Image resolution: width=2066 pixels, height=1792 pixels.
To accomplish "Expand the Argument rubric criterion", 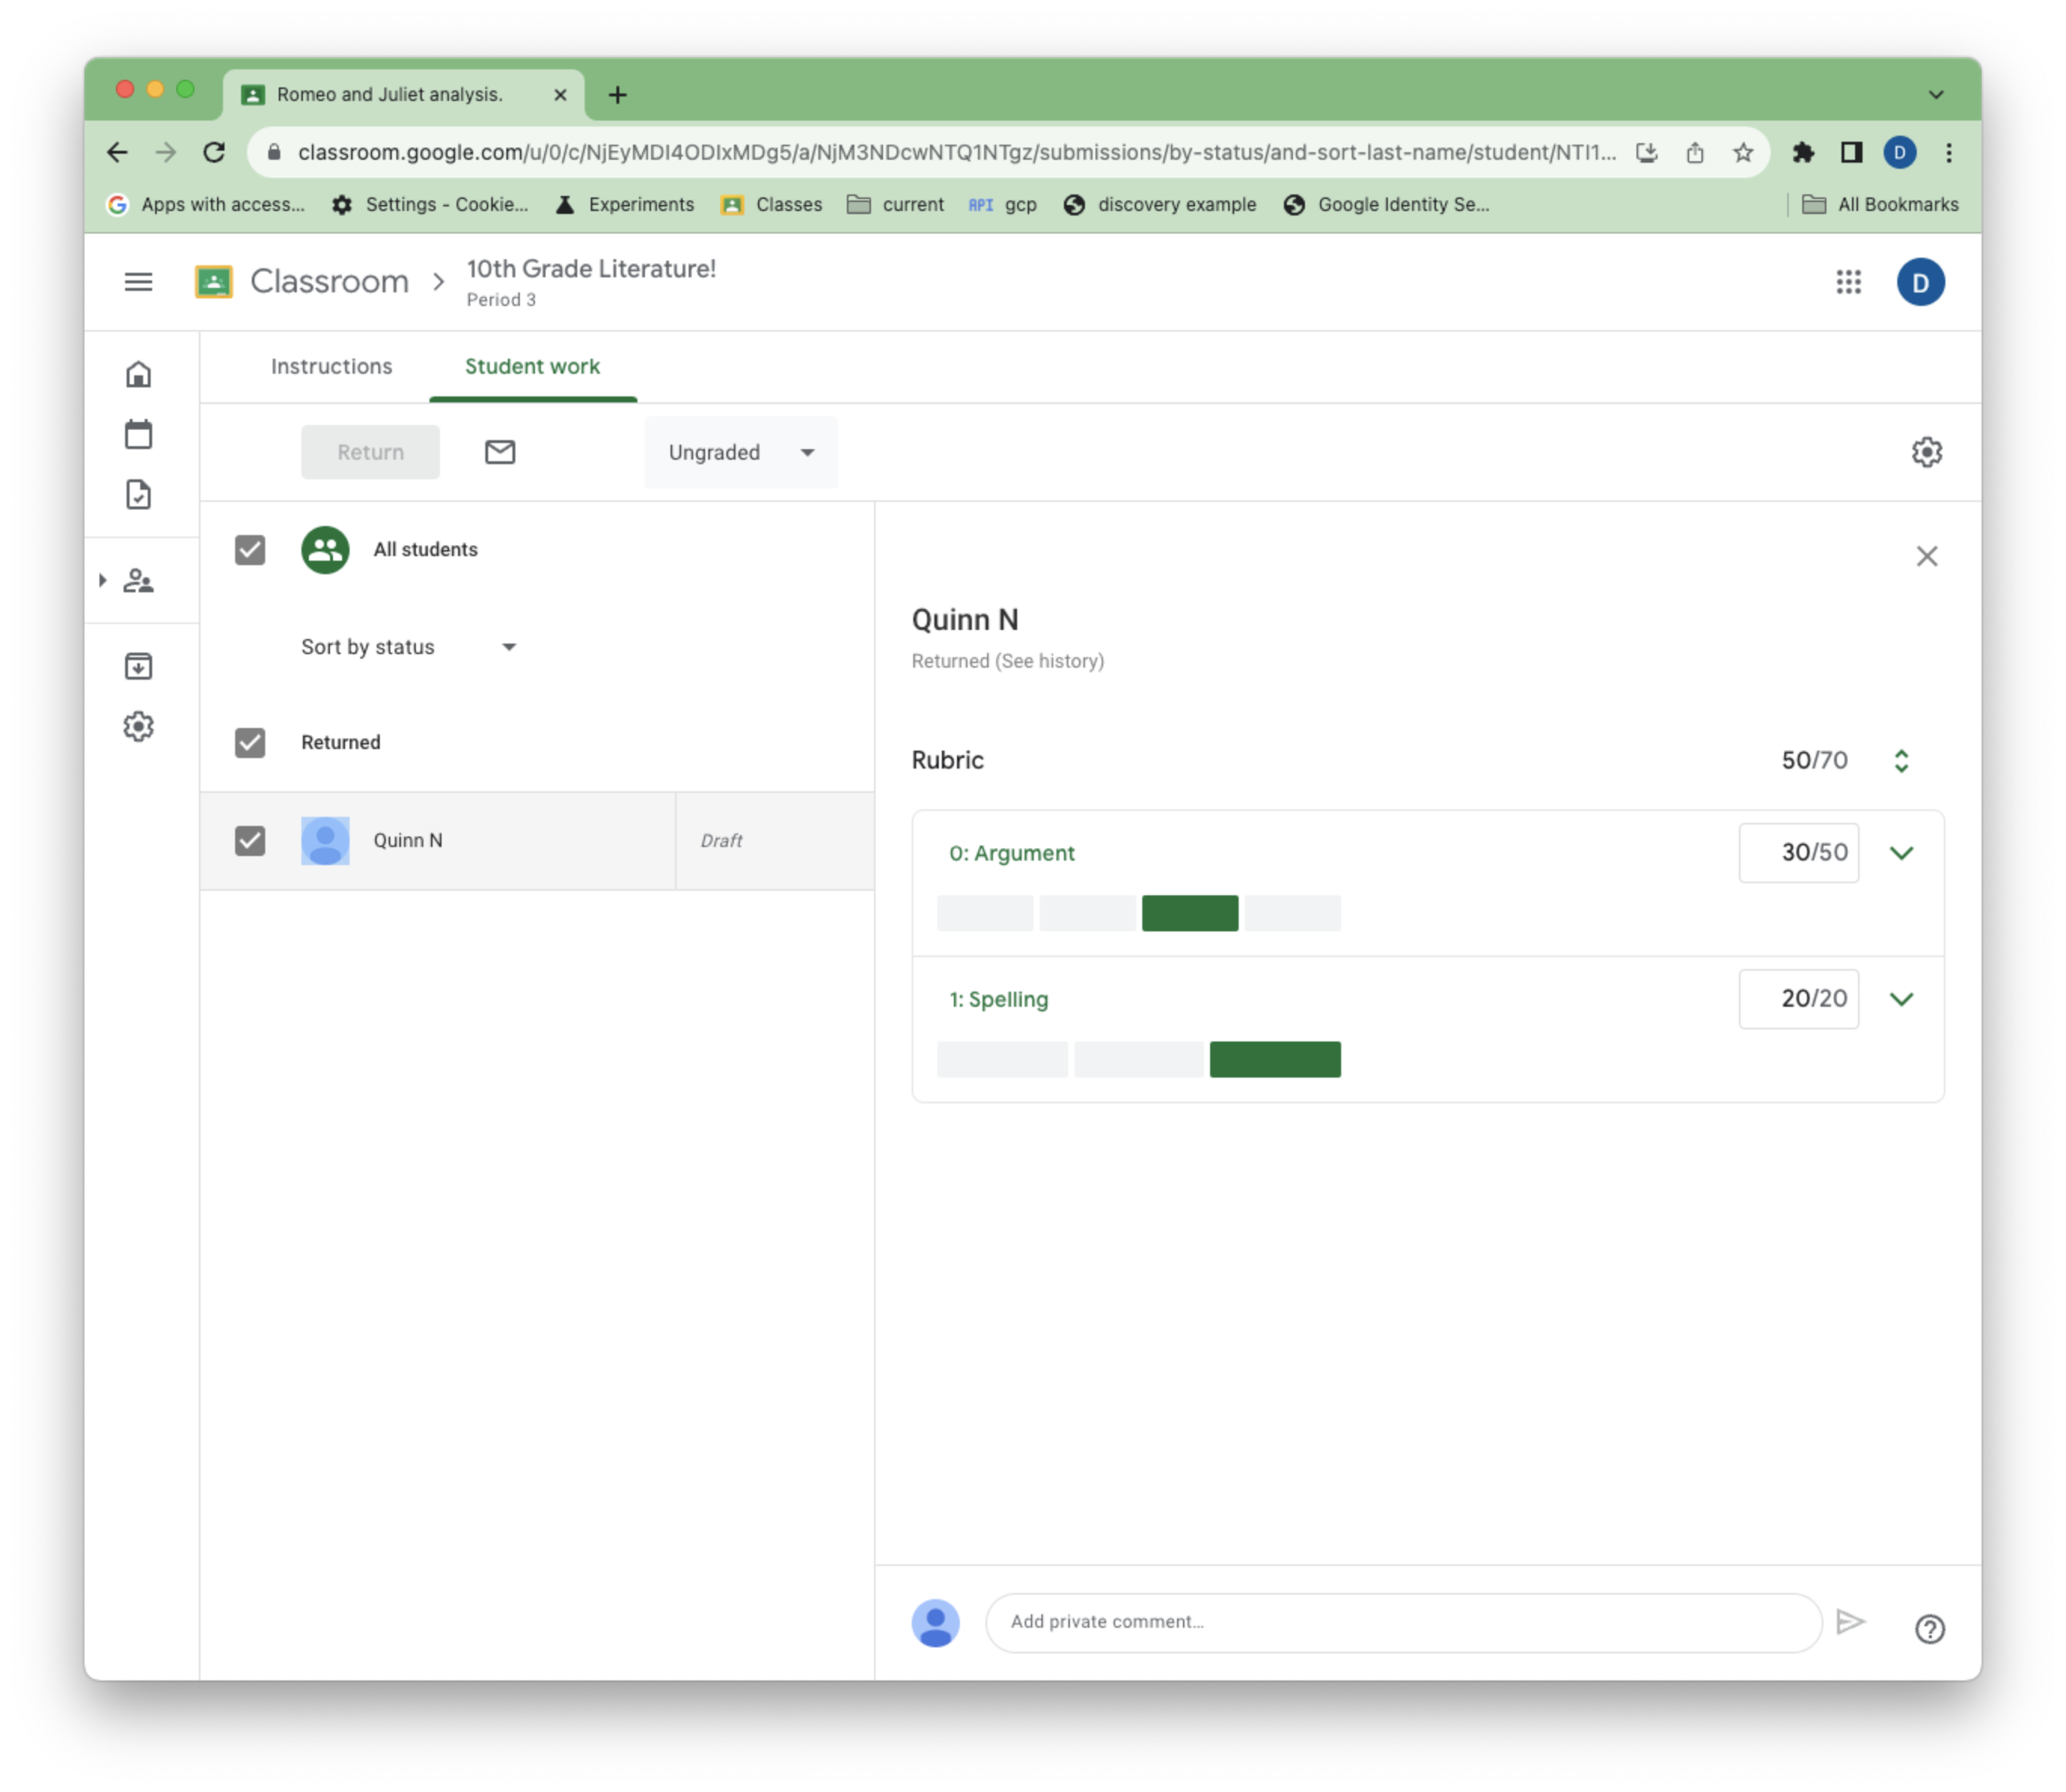I will coord(1901,852).
